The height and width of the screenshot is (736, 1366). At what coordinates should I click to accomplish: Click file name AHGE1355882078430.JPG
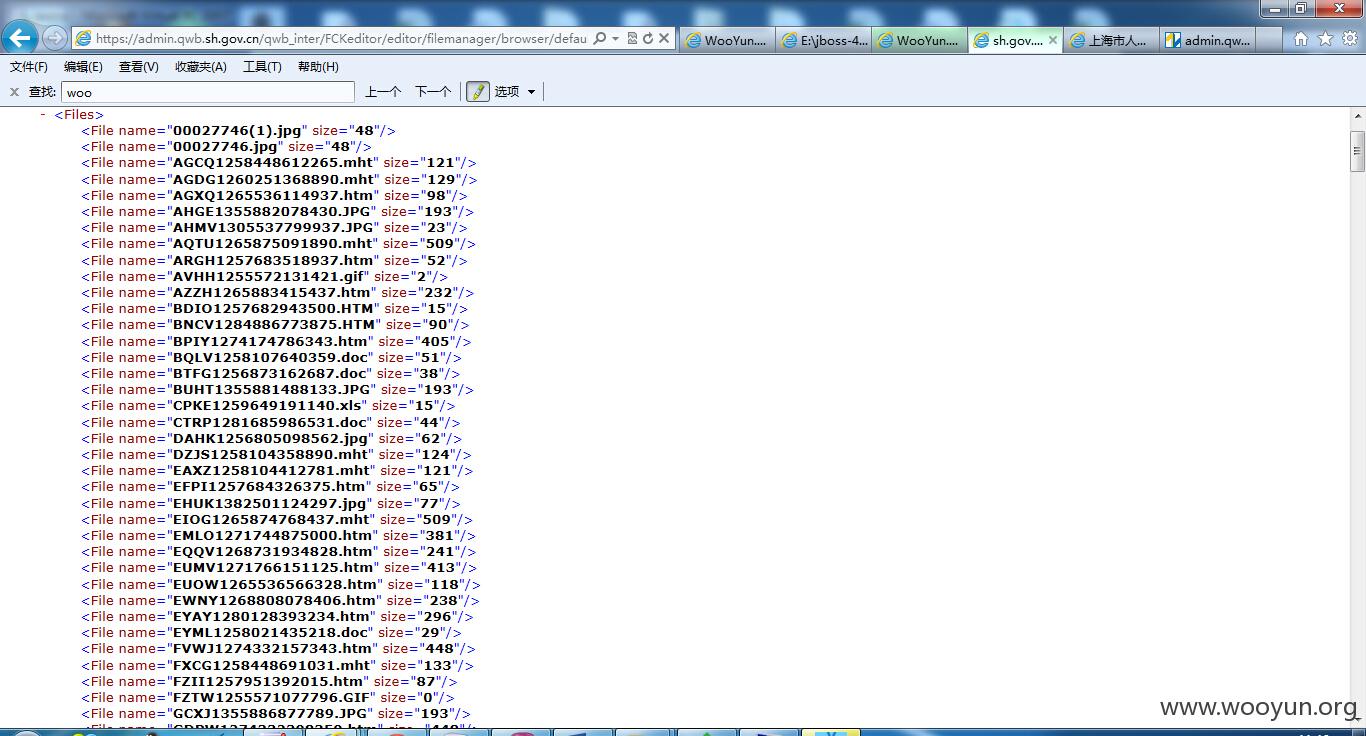(272, 212)
